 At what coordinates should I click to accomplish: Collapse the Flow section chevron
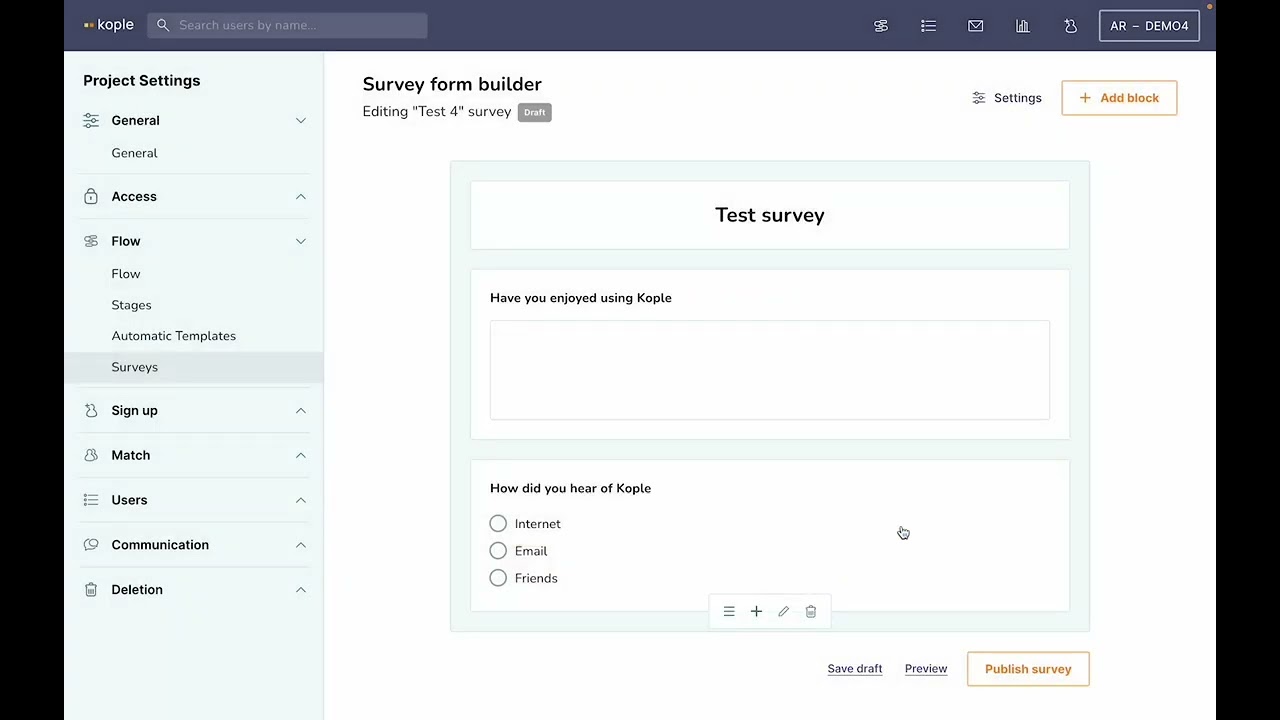[x=300, y=241]
